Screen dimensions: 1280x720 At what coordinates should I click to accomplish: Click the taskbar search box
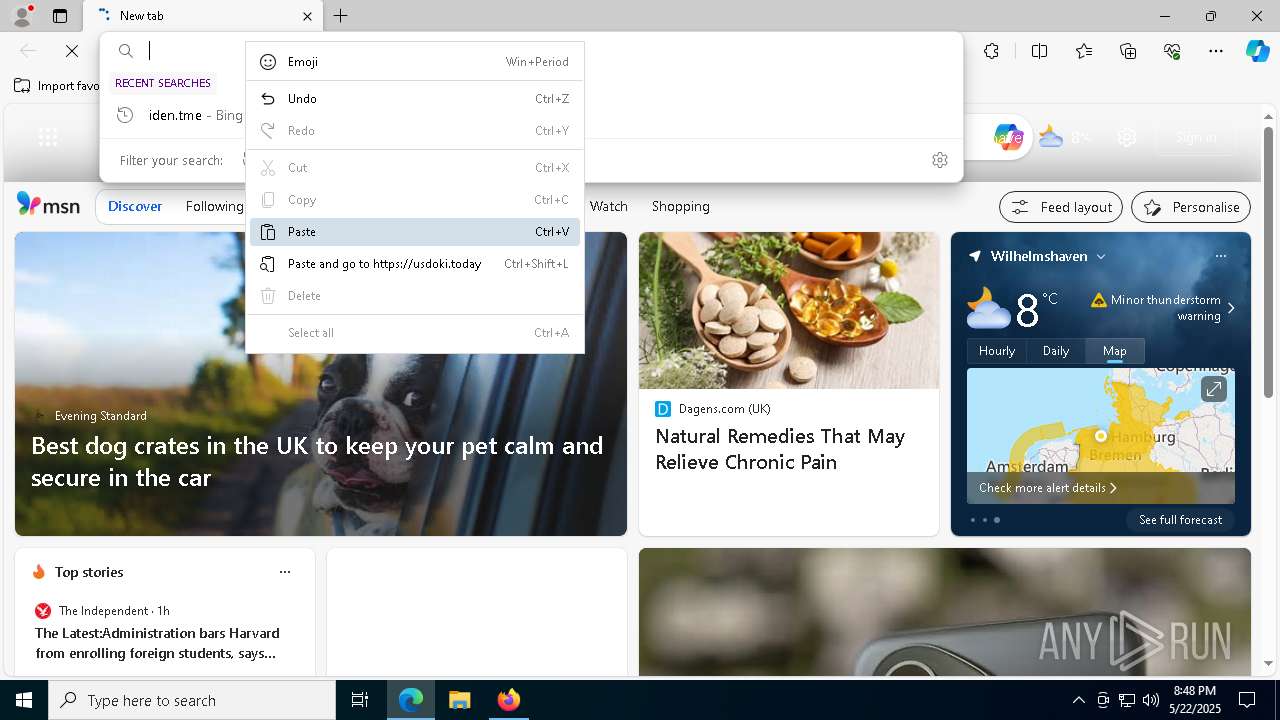click(x=192, y=700)
